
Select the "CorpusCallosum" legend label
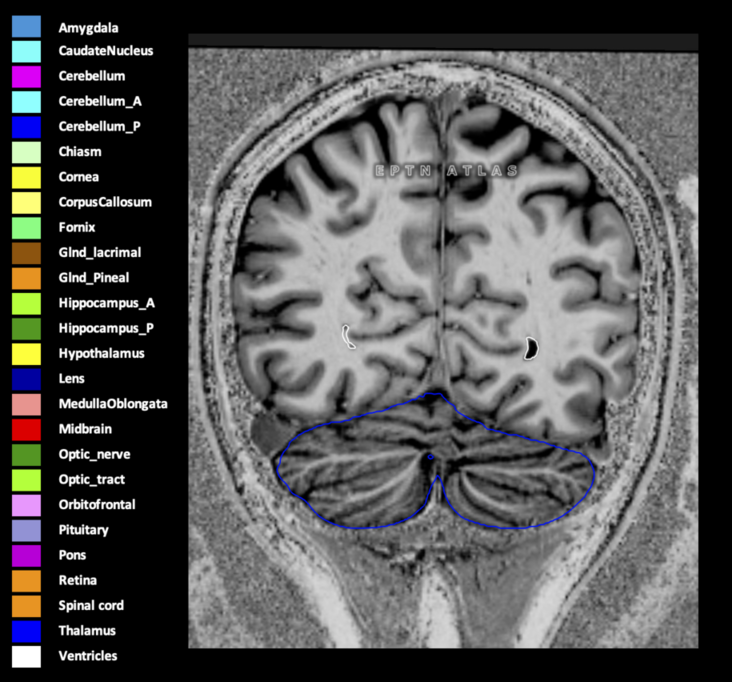[105, 202]
